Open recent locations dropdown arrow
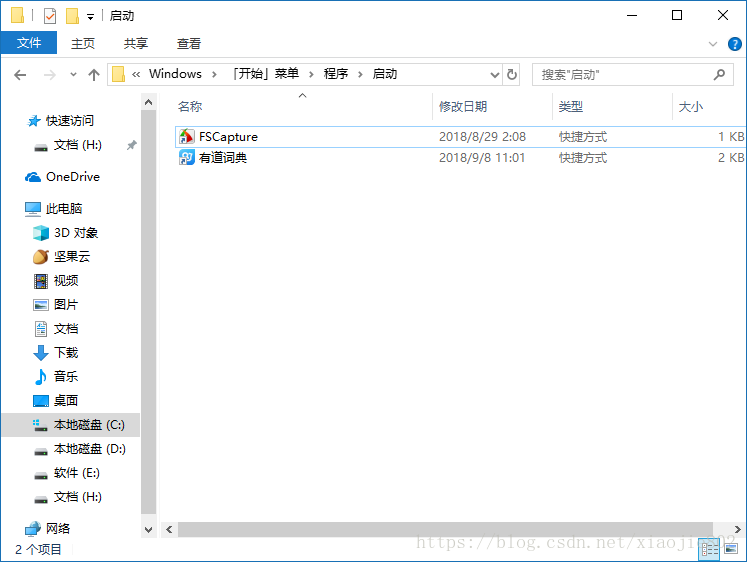The width and height of the screenshot is (747, 562). pyautogui.click(x=73, y=74)
